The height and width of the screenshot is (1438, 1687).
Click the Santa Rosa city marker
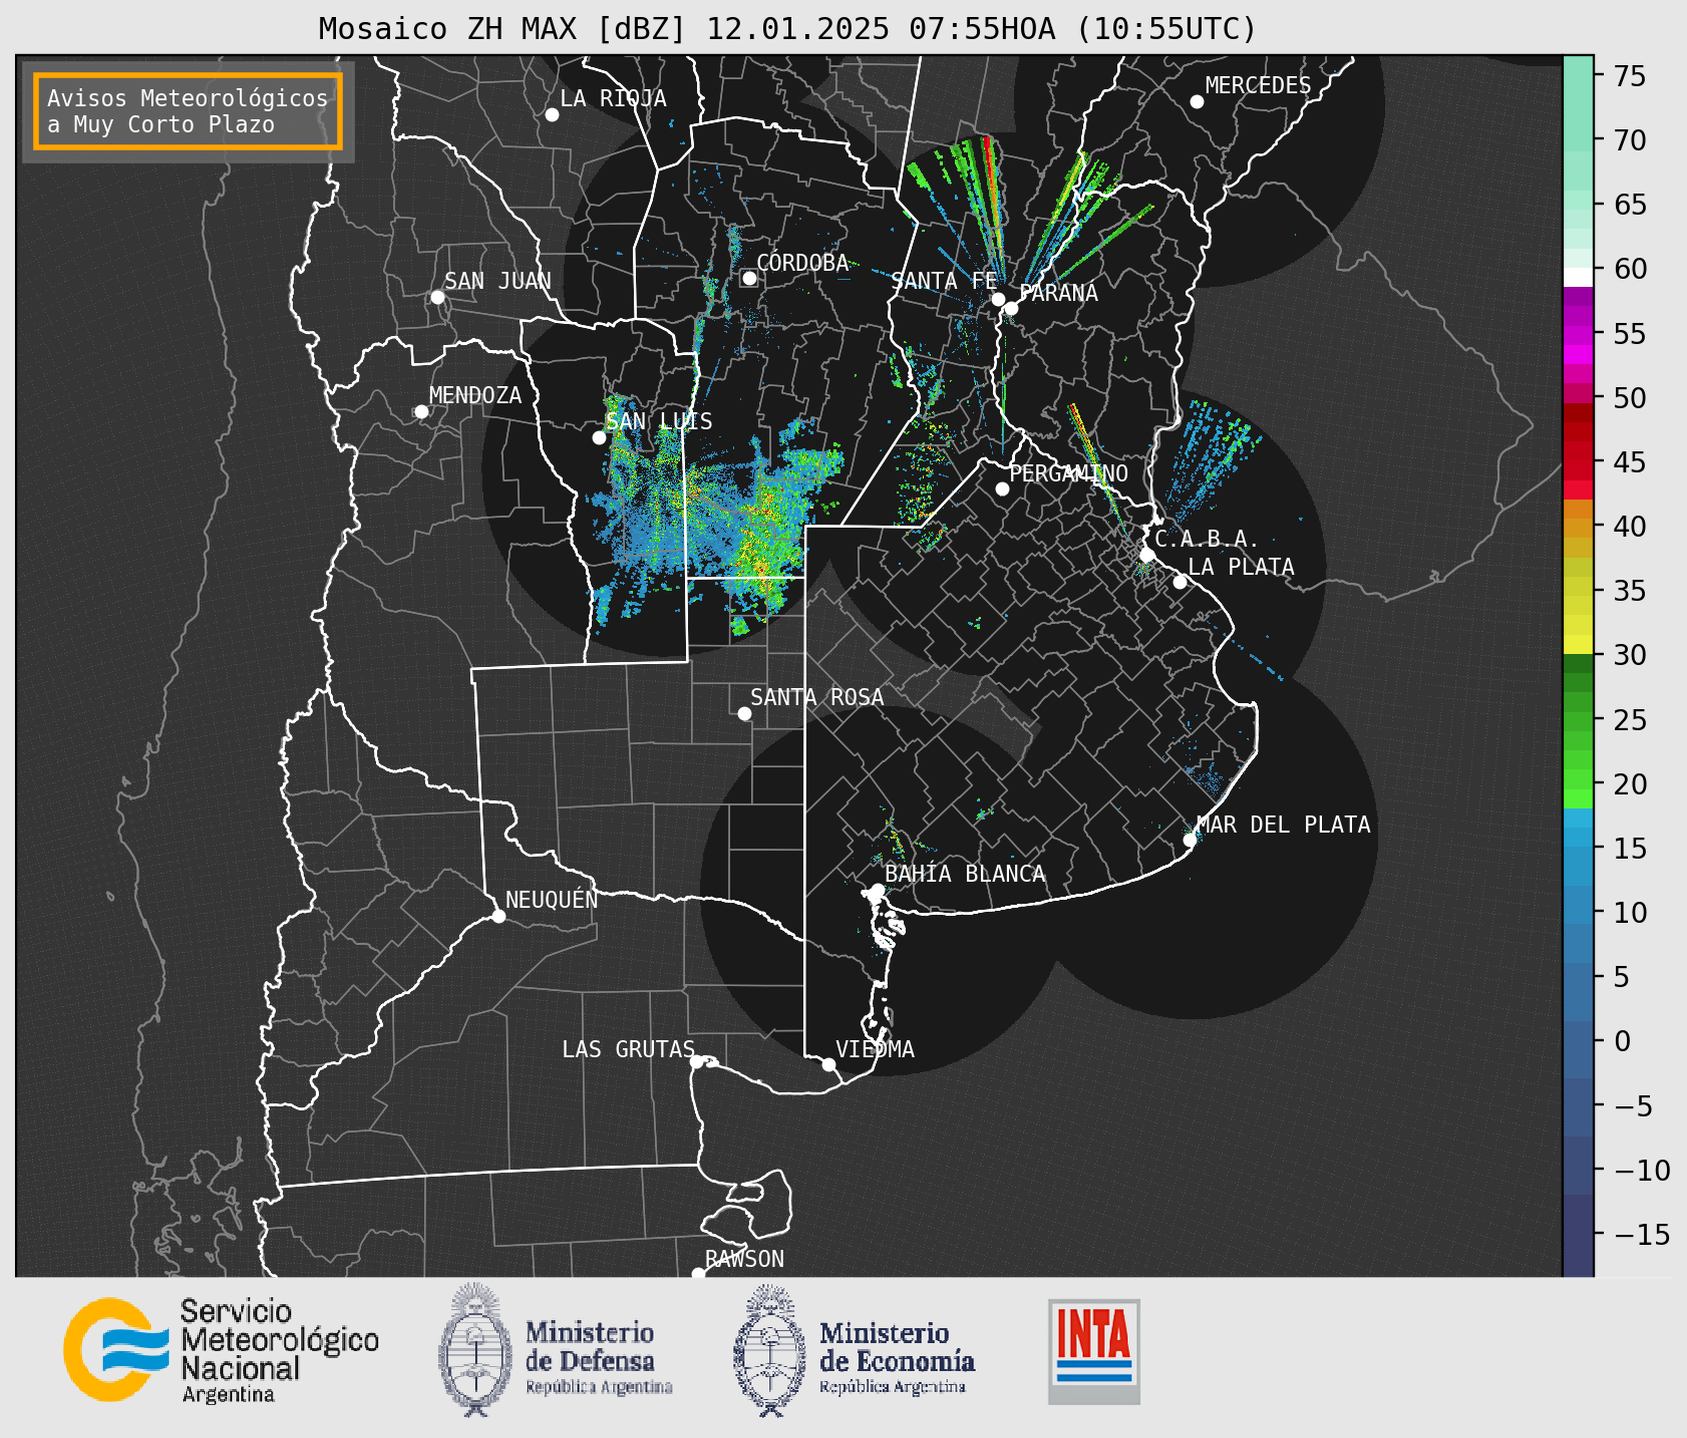click(x=744, y=713)
